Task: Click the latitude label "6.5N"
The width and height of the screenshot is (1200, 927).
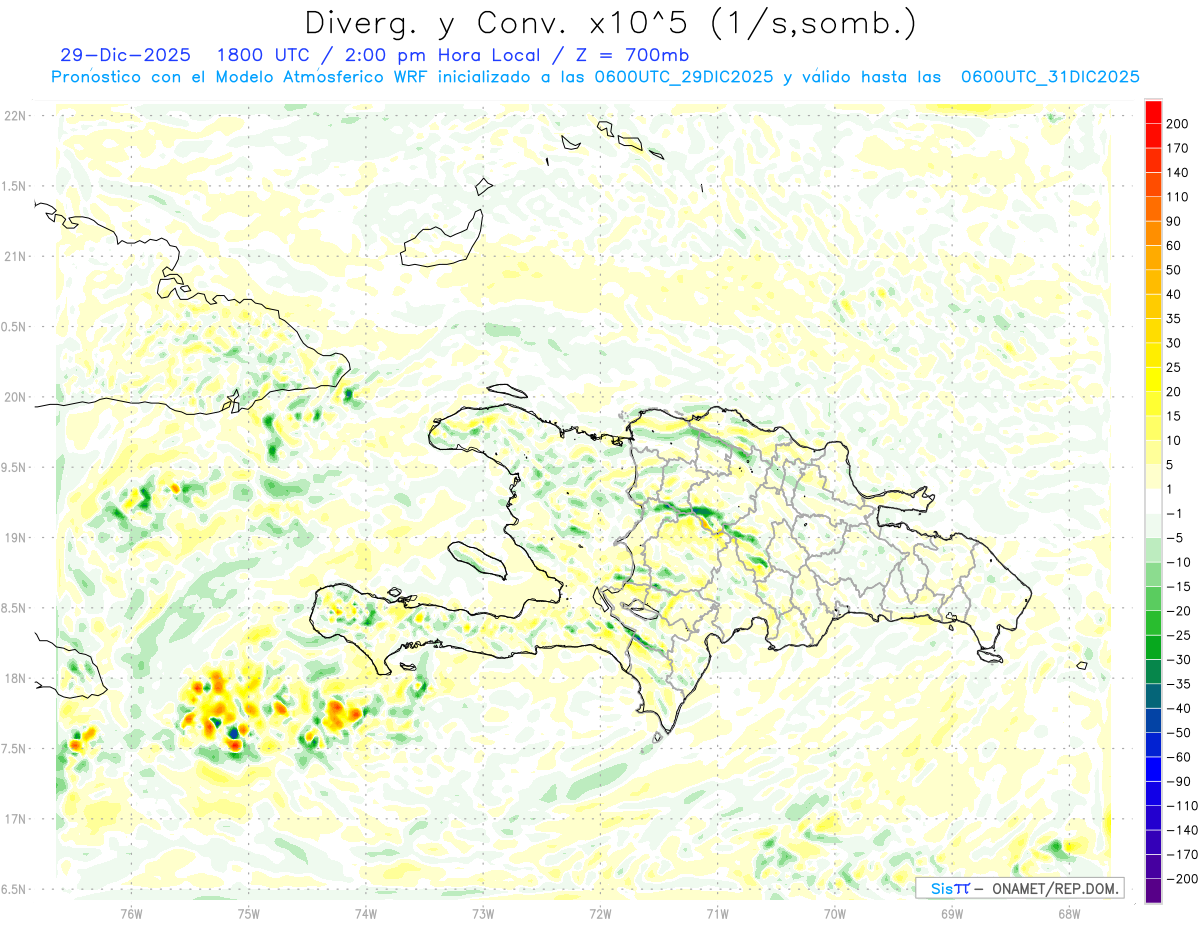Action: click(15, 890)
